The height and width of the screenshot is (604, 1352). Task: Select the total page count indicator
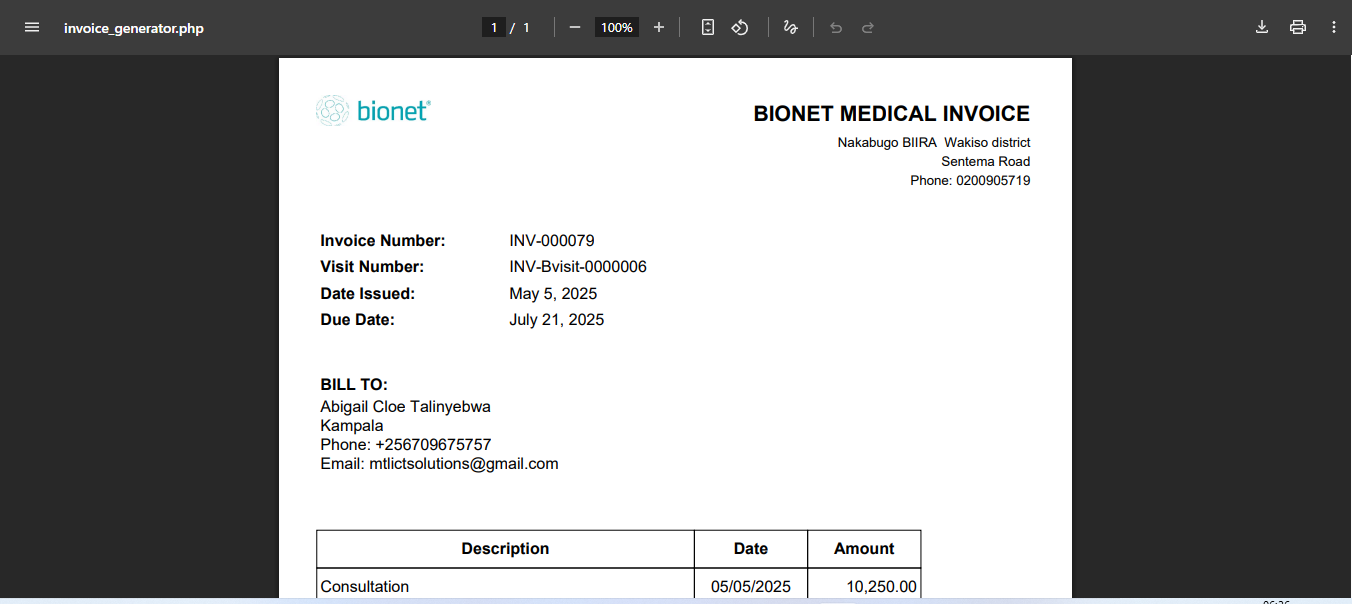click(526, 27)
